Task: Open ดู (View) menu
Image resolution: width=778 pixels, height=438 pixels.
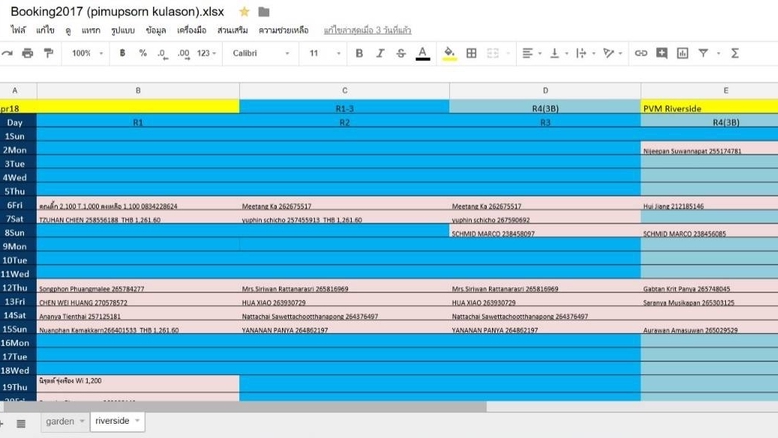Action: (68, 30)
